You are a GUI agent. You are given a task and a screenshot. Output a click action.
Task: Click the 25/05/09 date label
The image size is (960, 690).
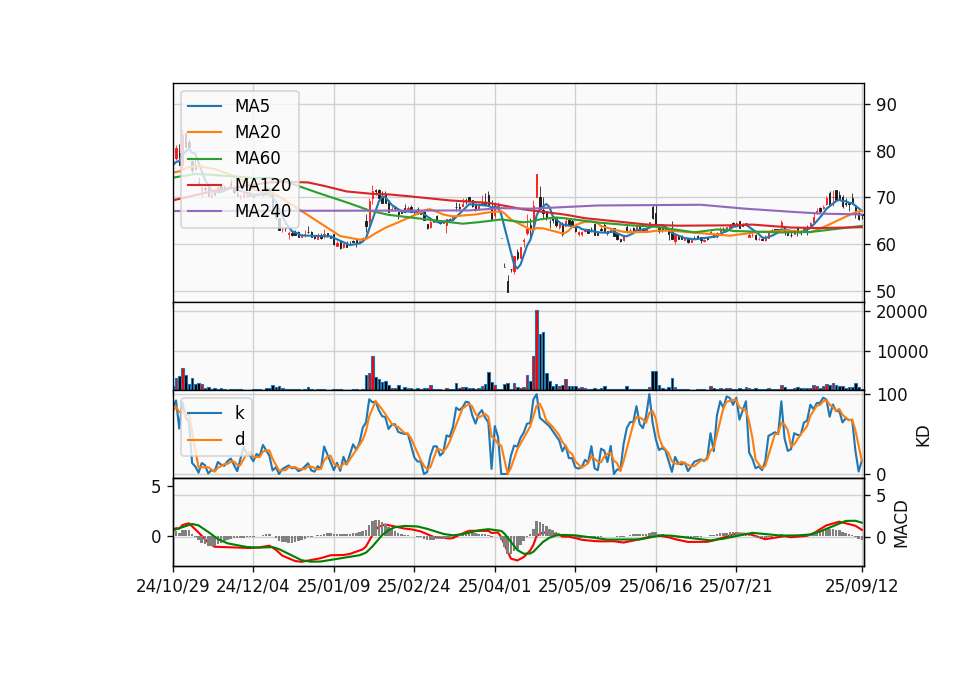pyautogui.click(x=575, y=586)
